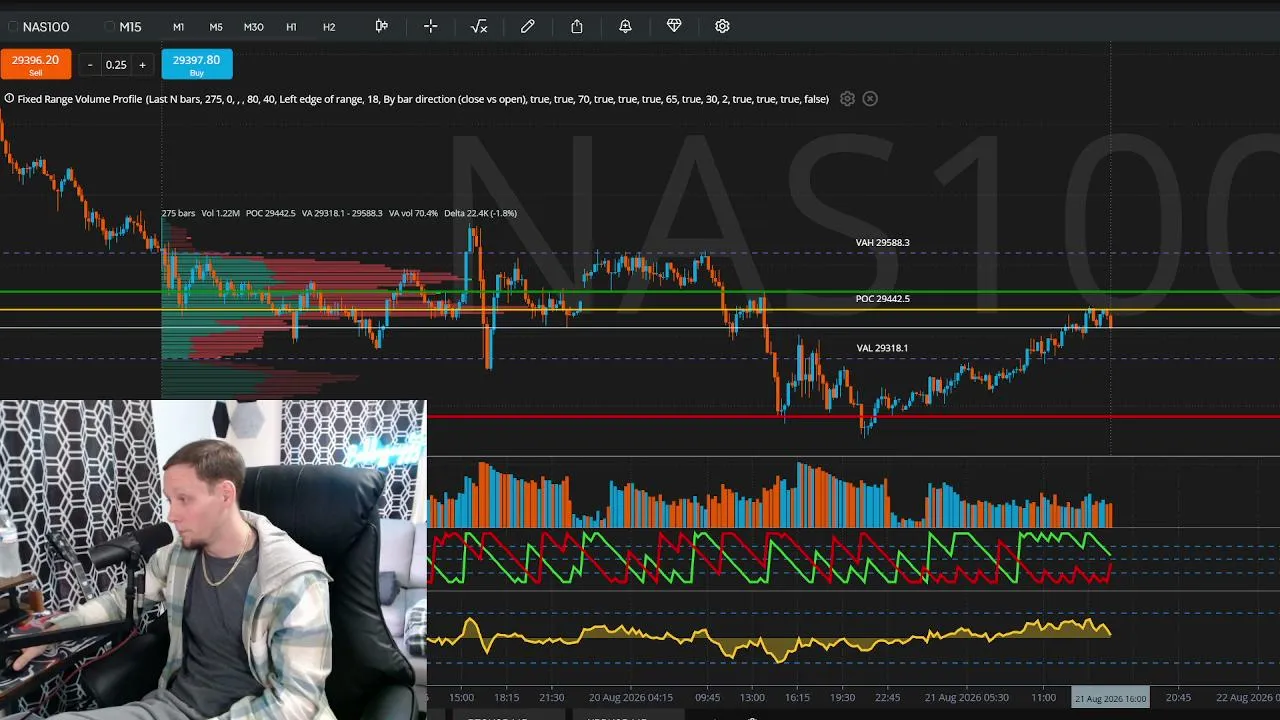Open the chart type candlestick menu
Screen dimensions: 1280x720
381,26
